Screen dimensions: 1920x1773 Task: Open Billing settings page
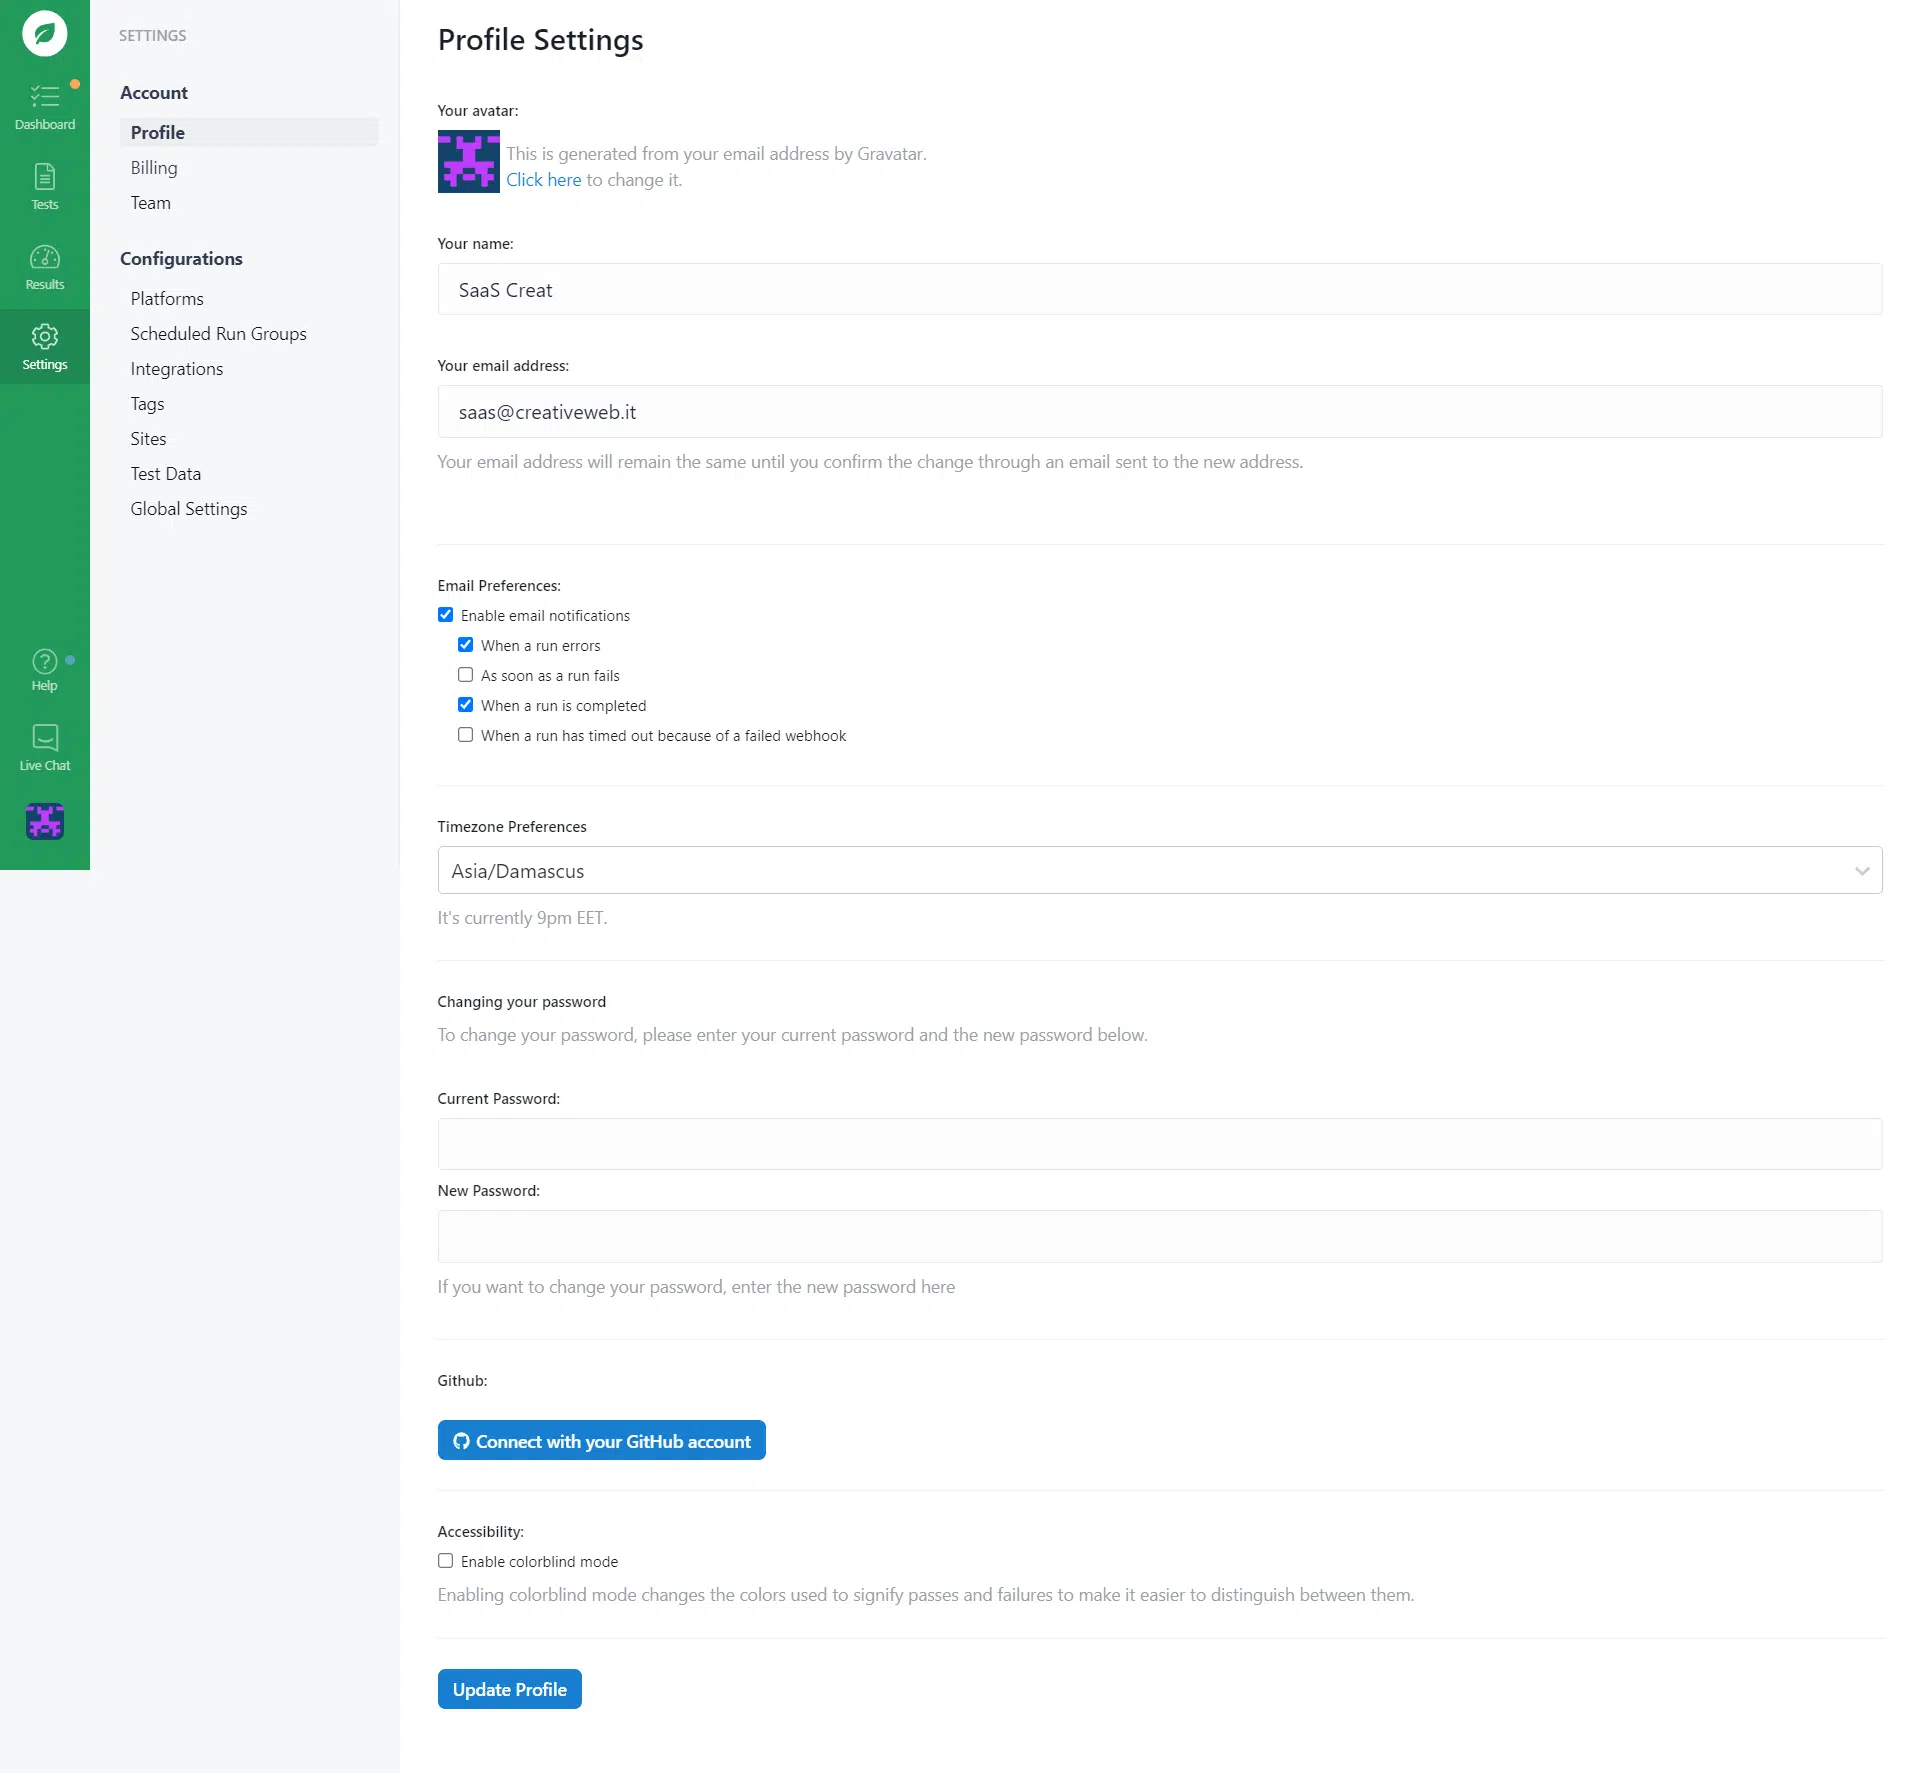tap(154, 168)
